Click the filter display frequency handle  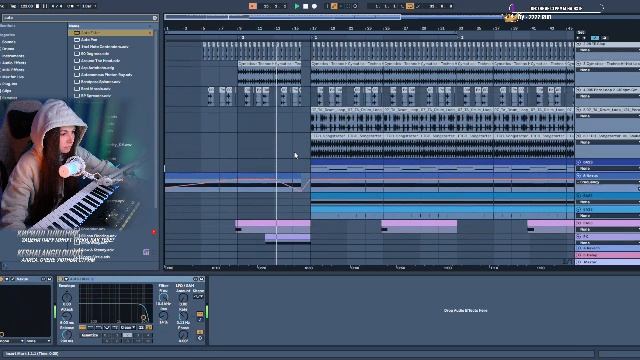click(x=143, y=317)
